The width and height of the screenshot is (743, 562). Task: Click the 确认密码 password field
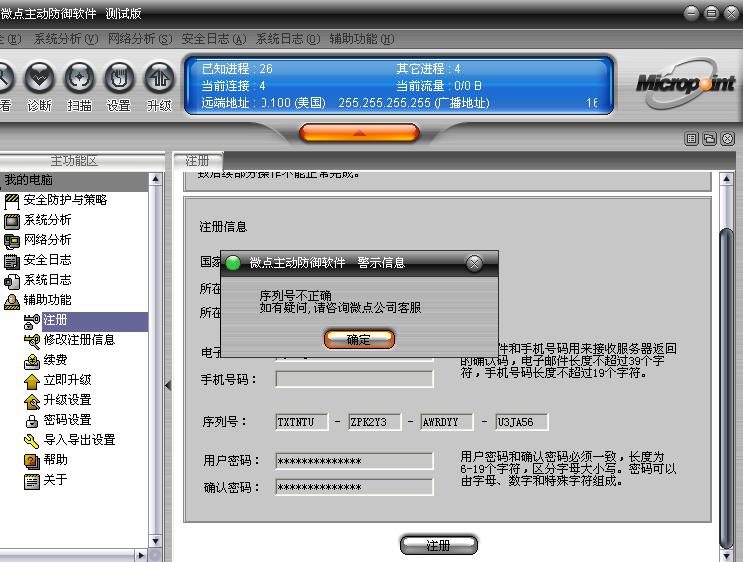pos(354,487)
